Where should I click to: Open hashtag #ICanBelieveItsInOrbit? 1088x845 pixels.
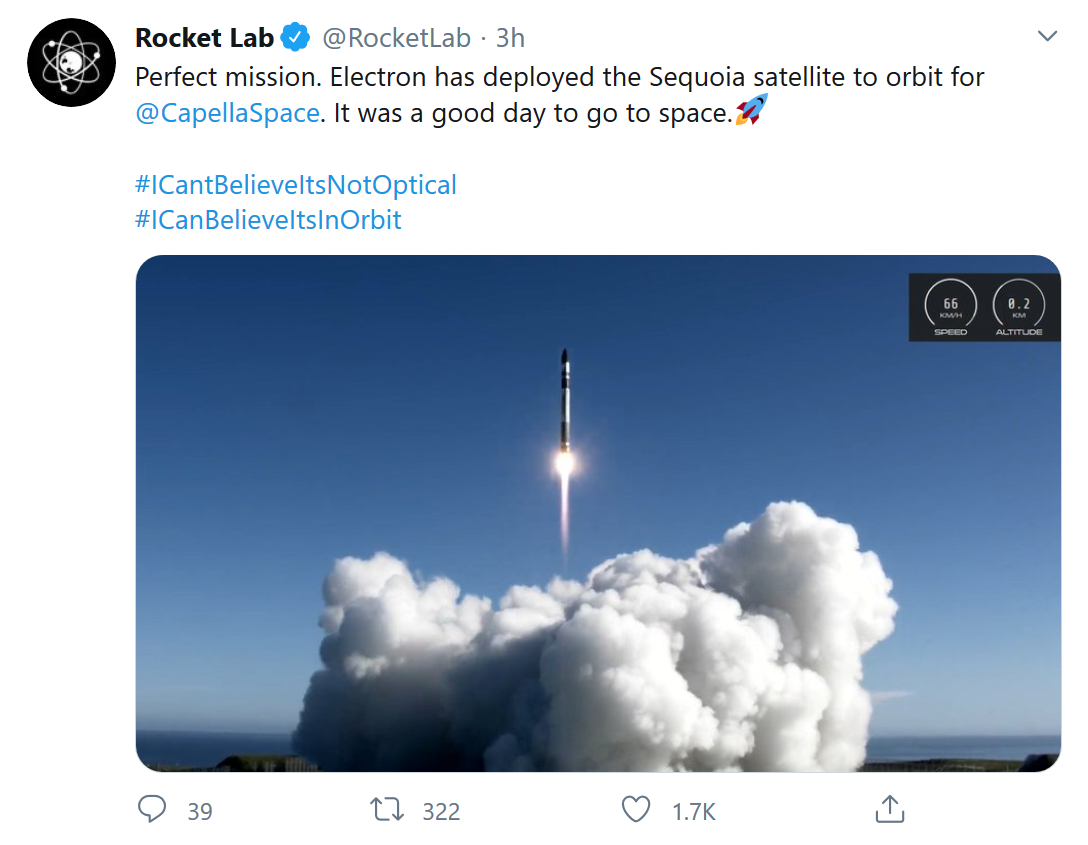(268, 220)
